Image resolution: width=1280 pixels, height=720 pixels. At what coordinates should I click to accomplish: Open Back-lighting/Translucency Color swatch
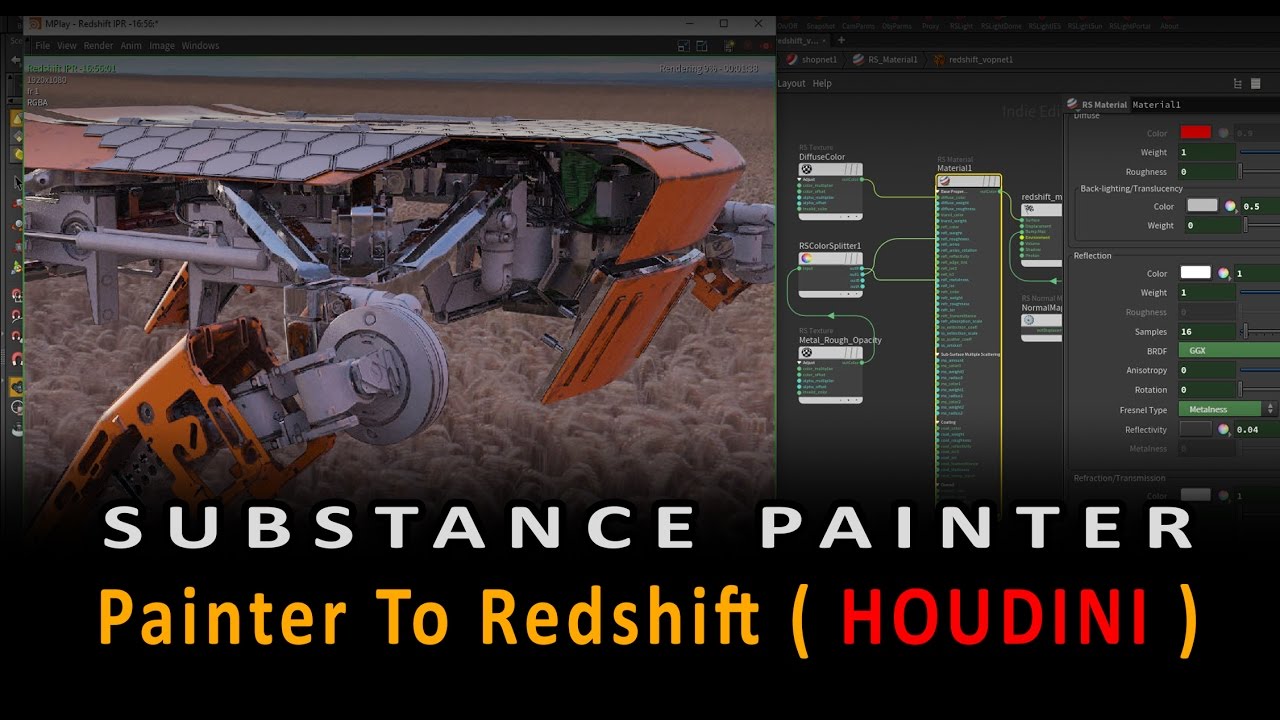(x=1202, y=206)
